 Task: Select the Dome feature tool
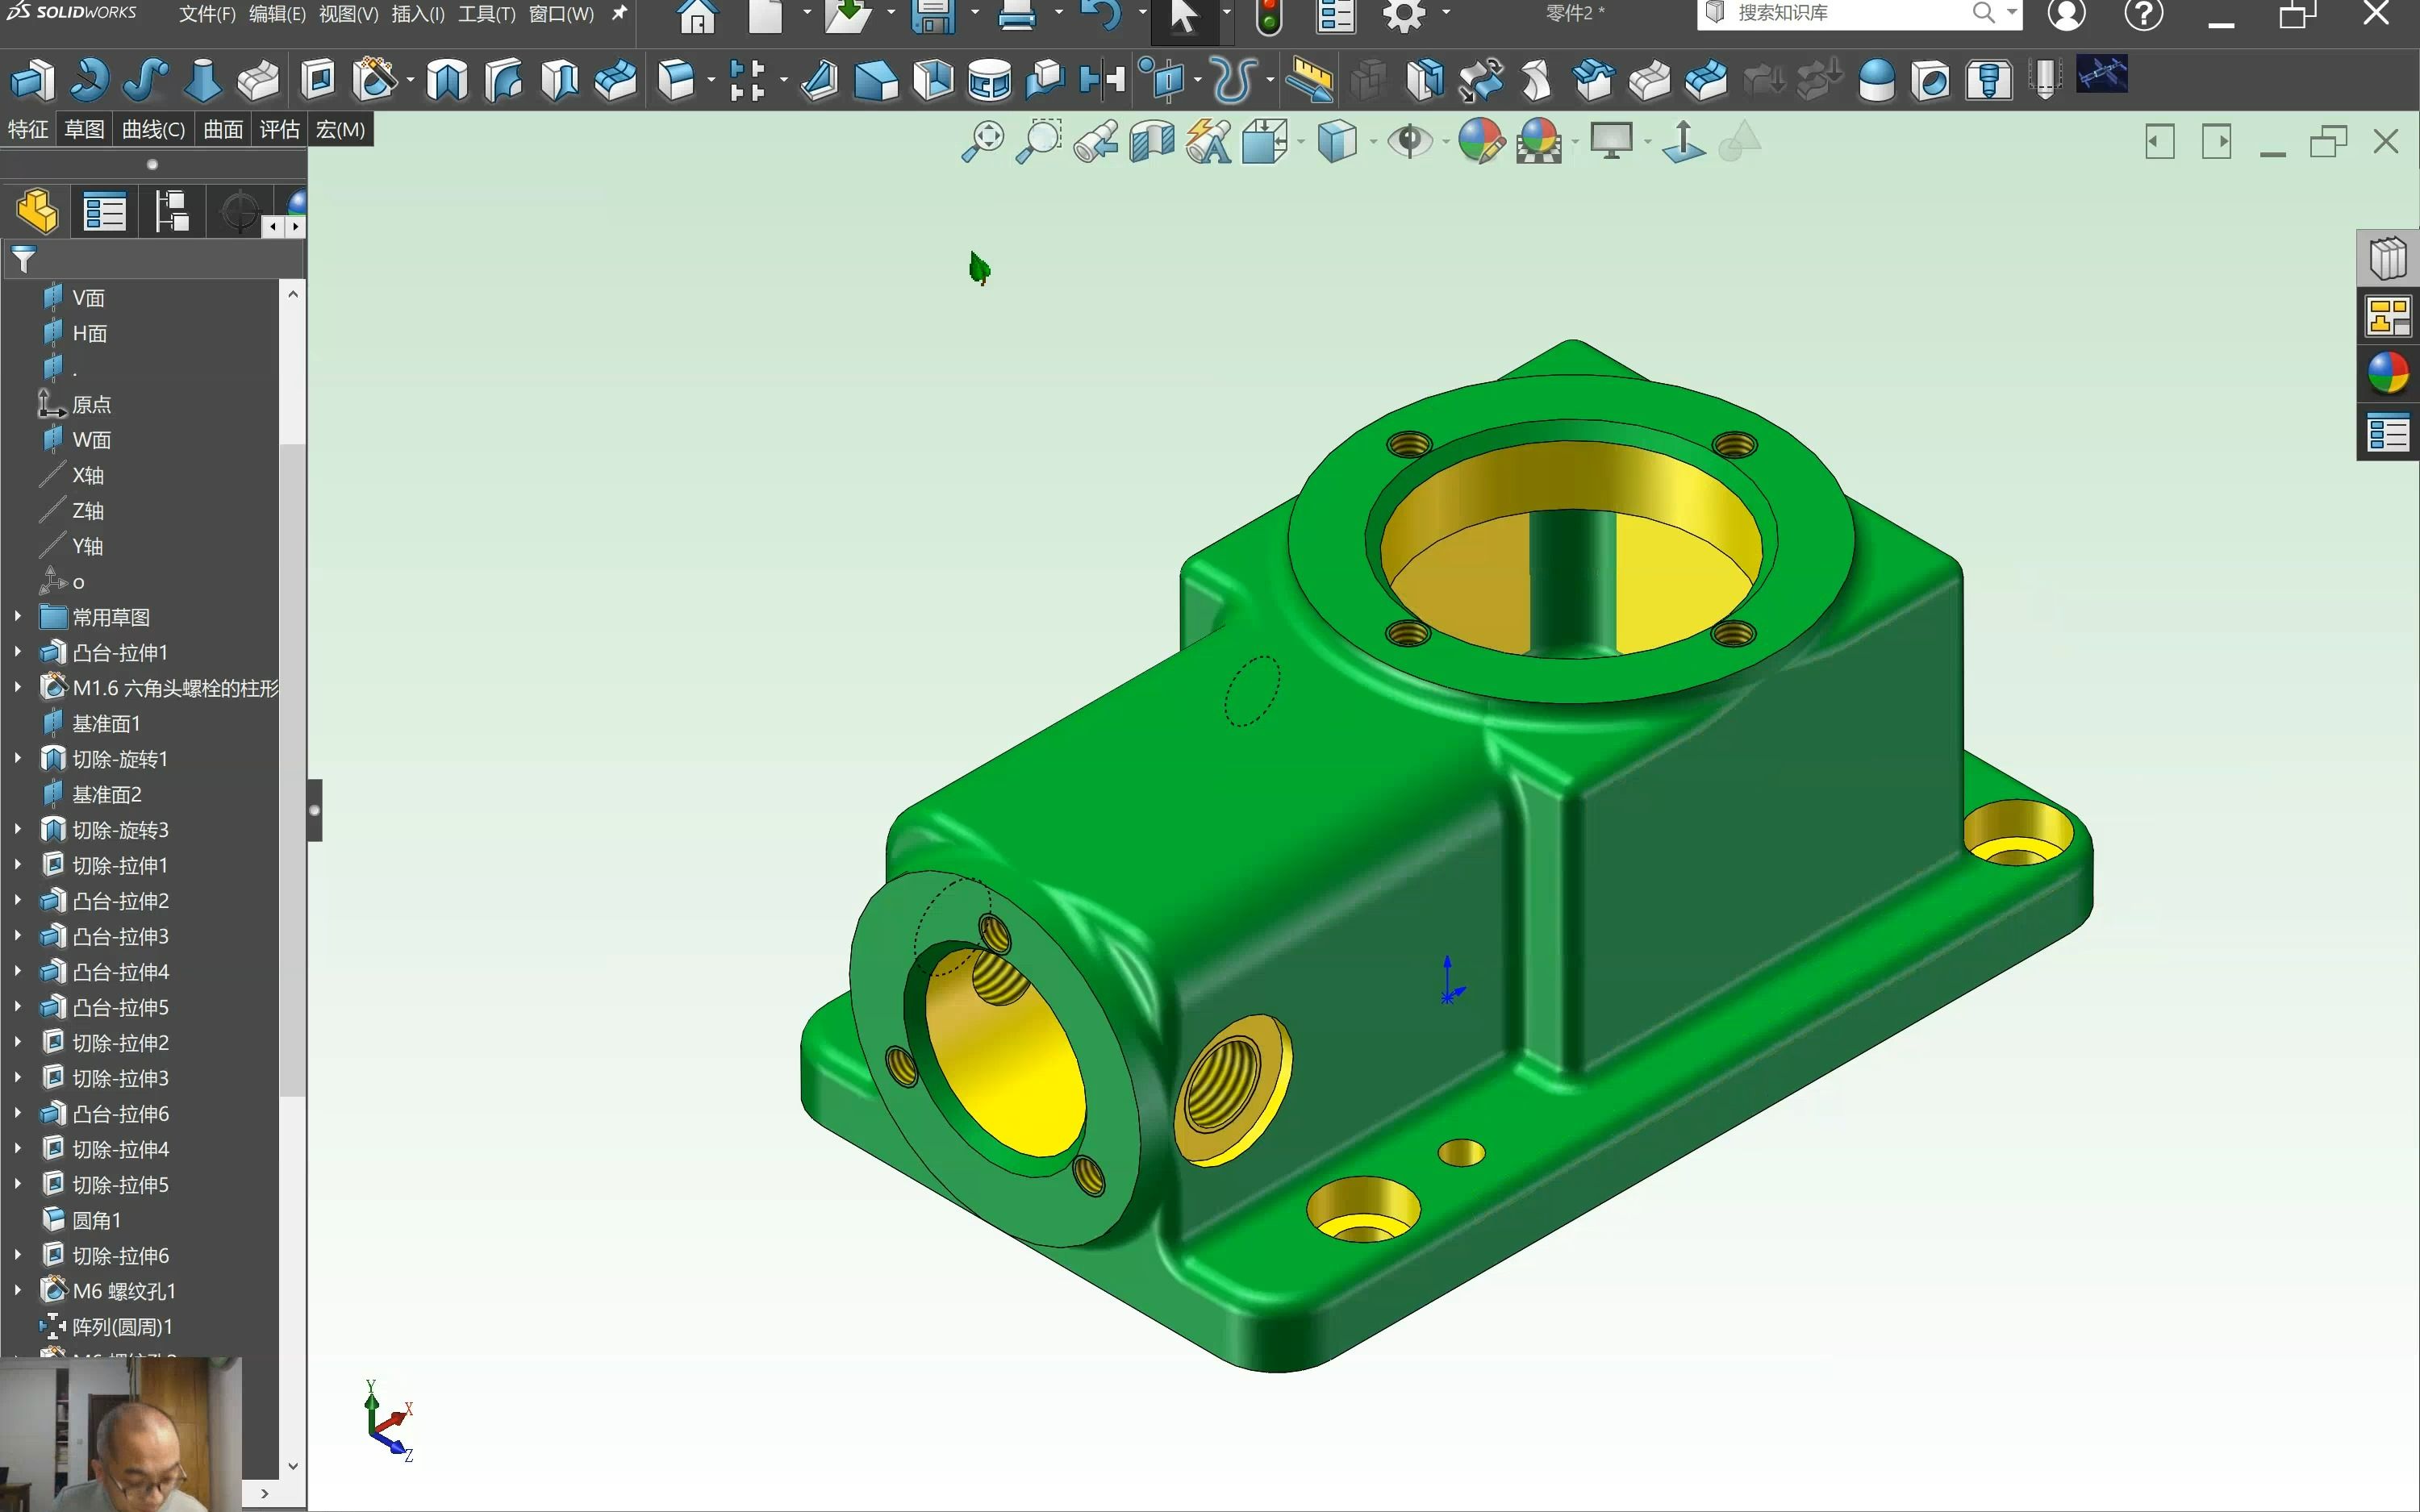[x=1876, y=80]
